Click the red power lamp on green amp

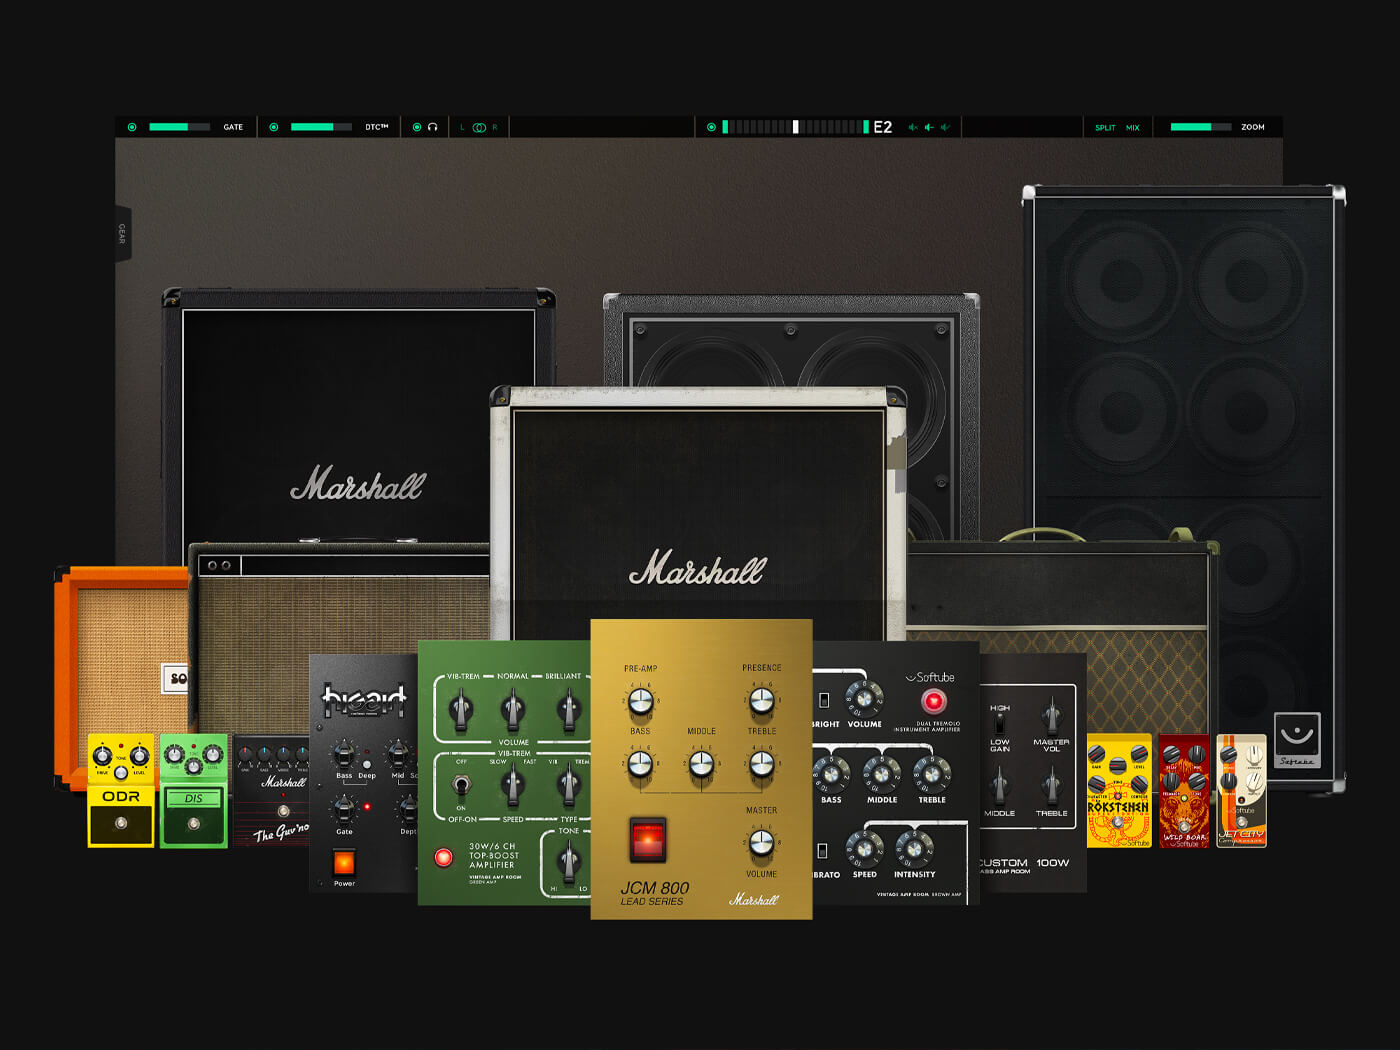(443, 857)
